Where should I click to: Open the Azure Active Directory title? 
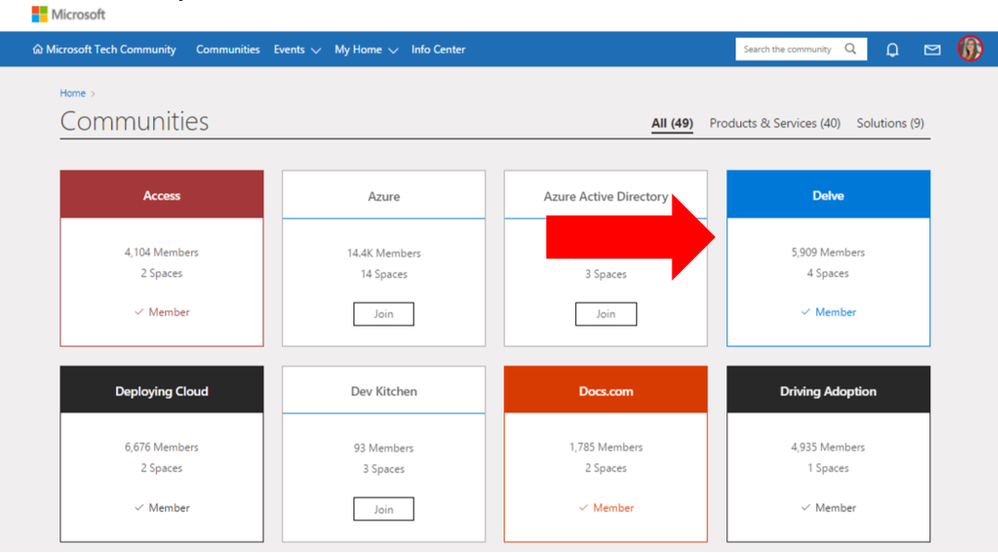[605, 197]
